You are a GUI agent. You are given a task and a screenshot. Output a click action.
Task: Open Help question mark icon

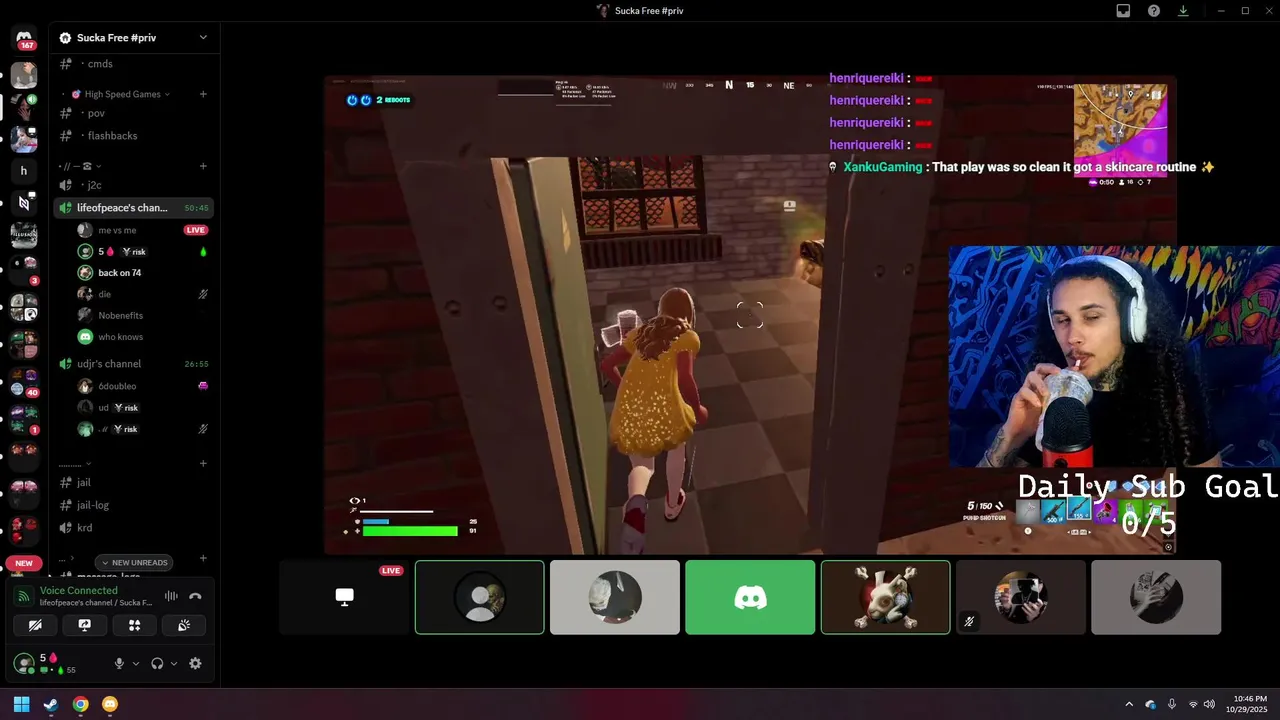1154,11
